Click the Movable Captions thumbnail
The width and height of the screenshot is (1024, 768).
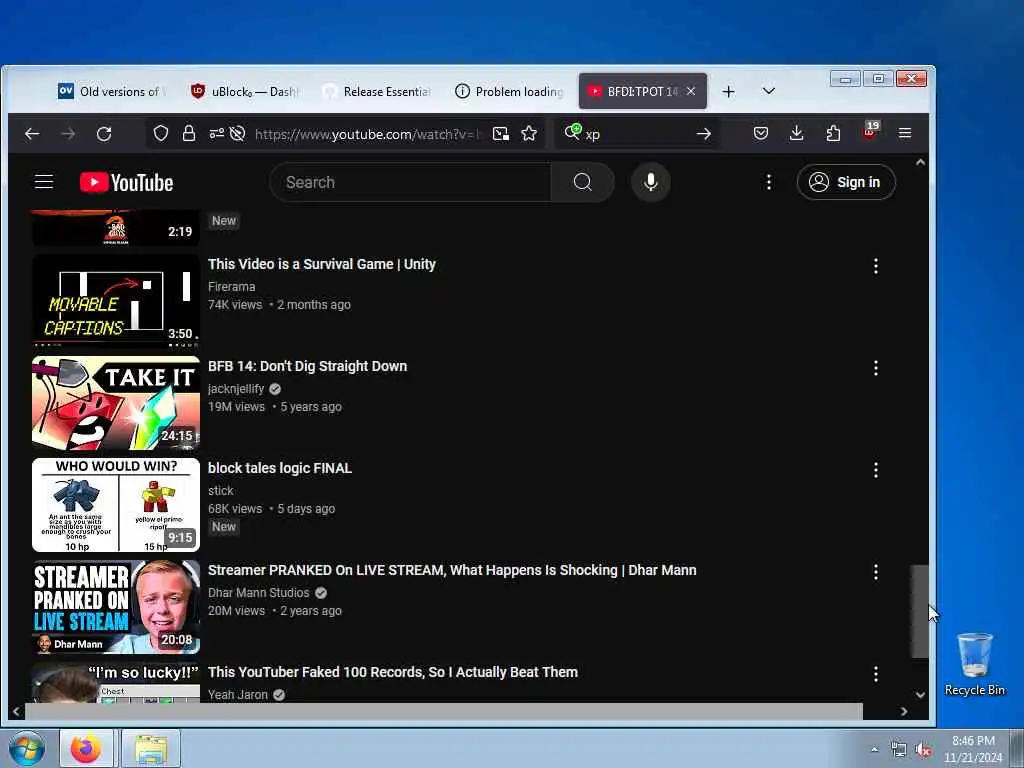click(x=116, y=300)
